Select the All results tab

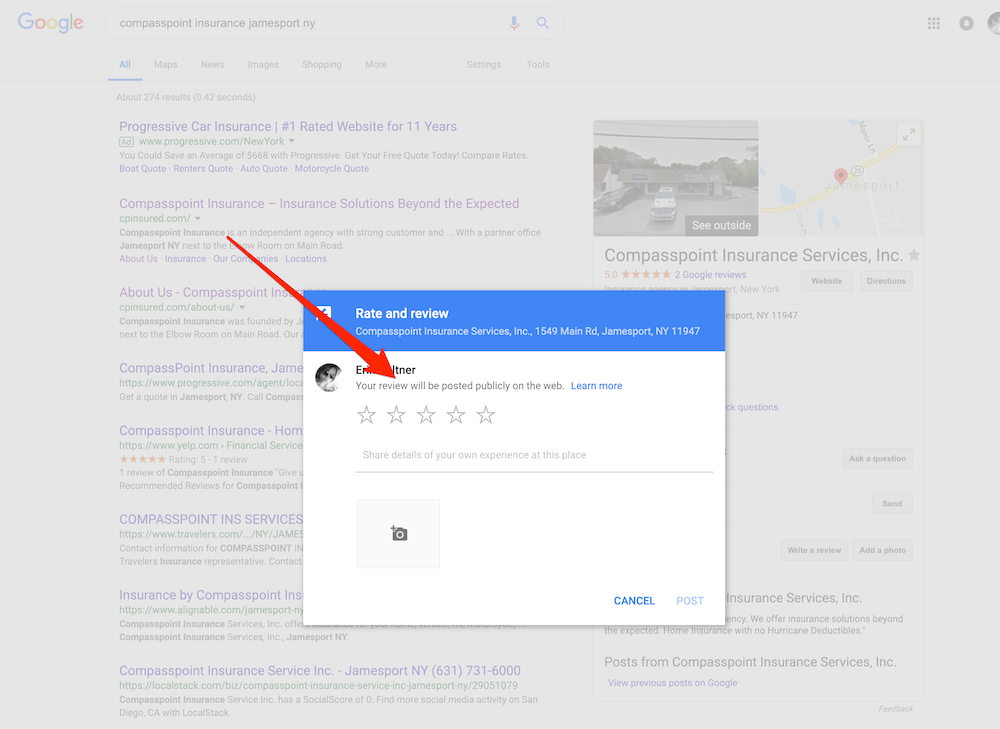click(125, 64)
